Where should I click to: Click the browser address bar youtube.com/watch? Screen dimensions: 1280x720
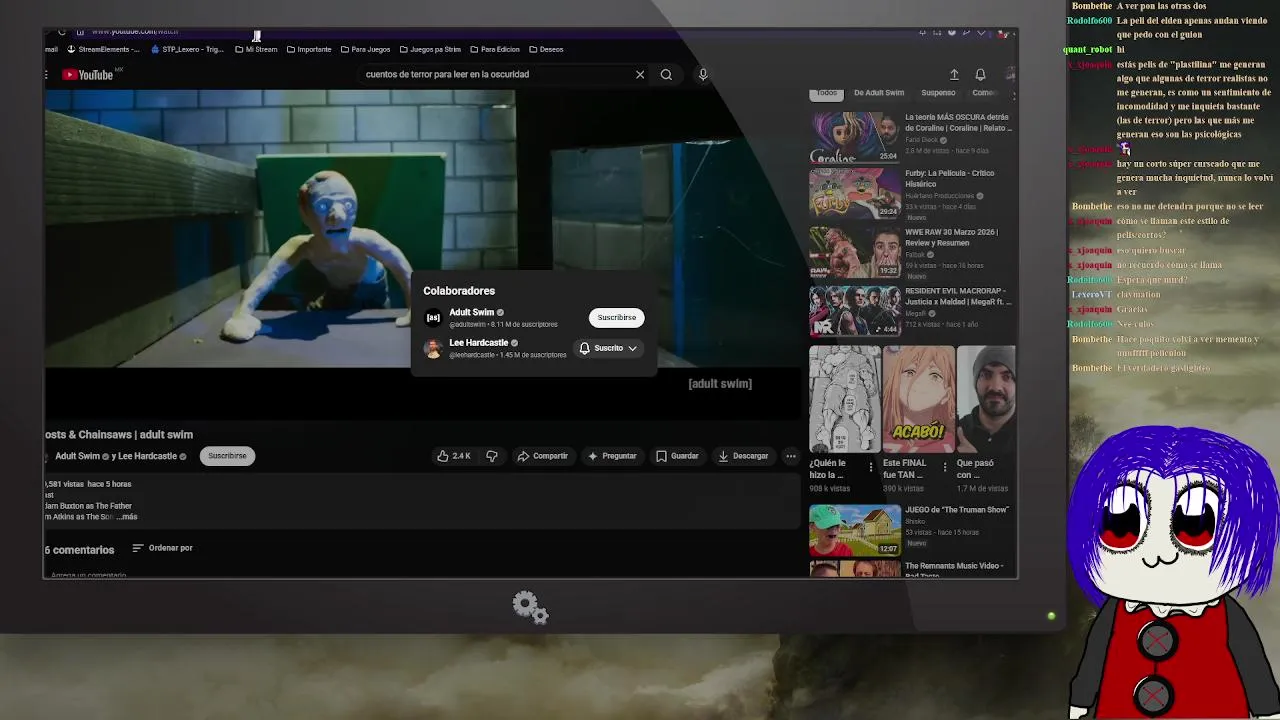(x=135, y=31)
